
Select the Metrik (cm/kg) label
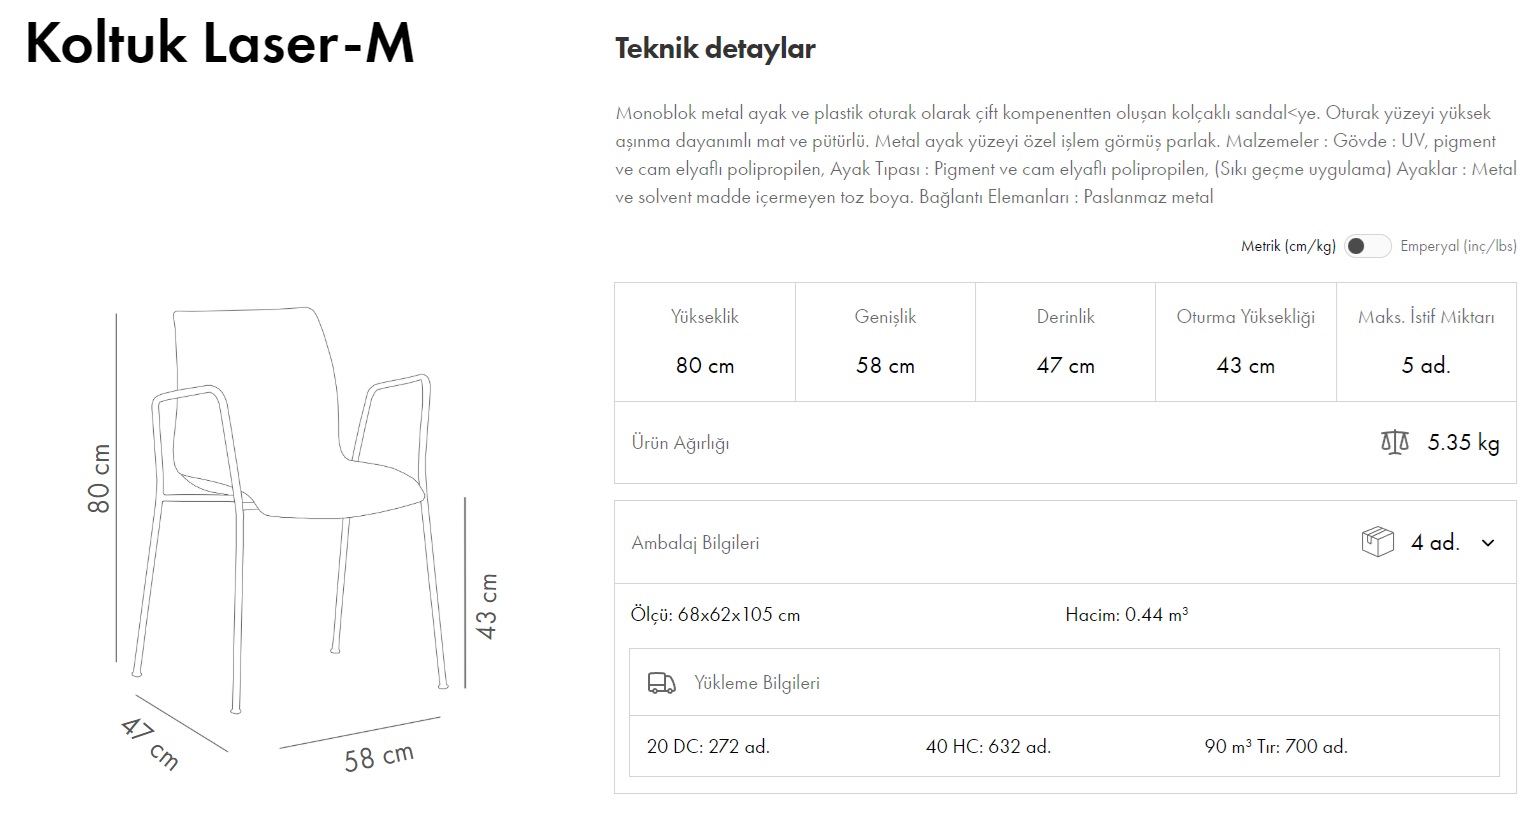coord(1287,246)
